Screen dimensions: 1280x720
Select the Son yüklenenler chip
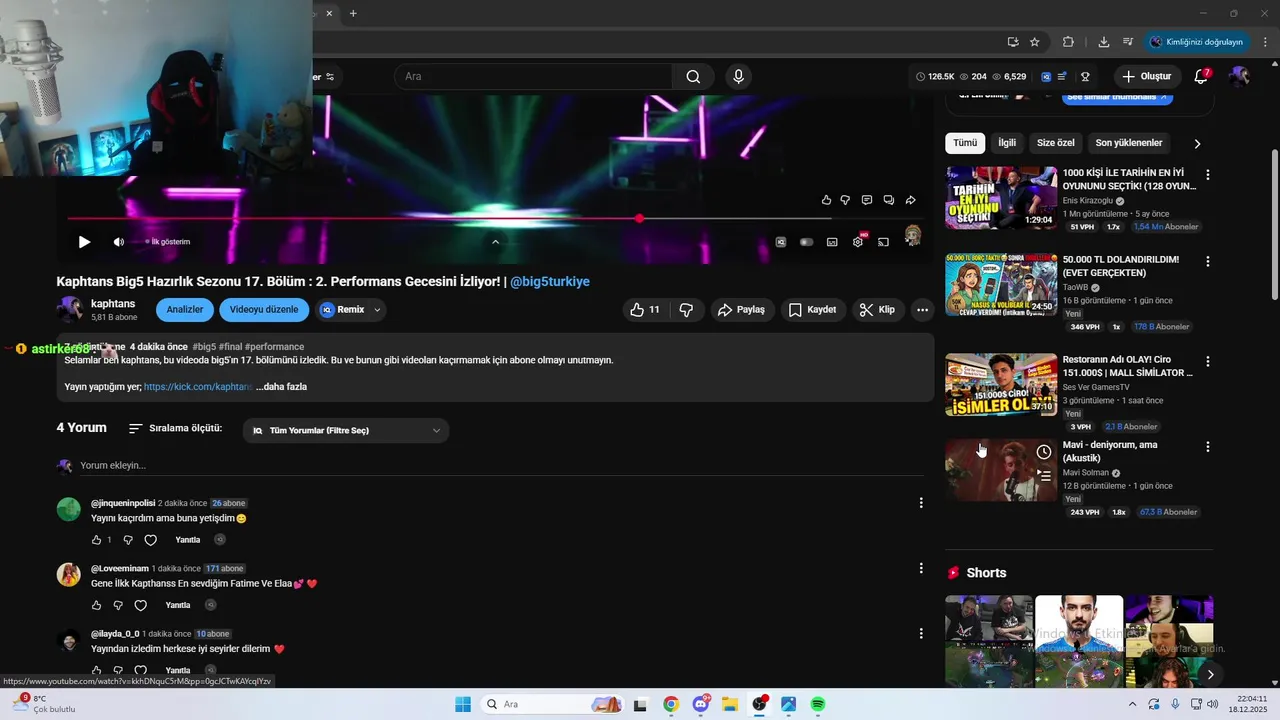coord(1129,143)
